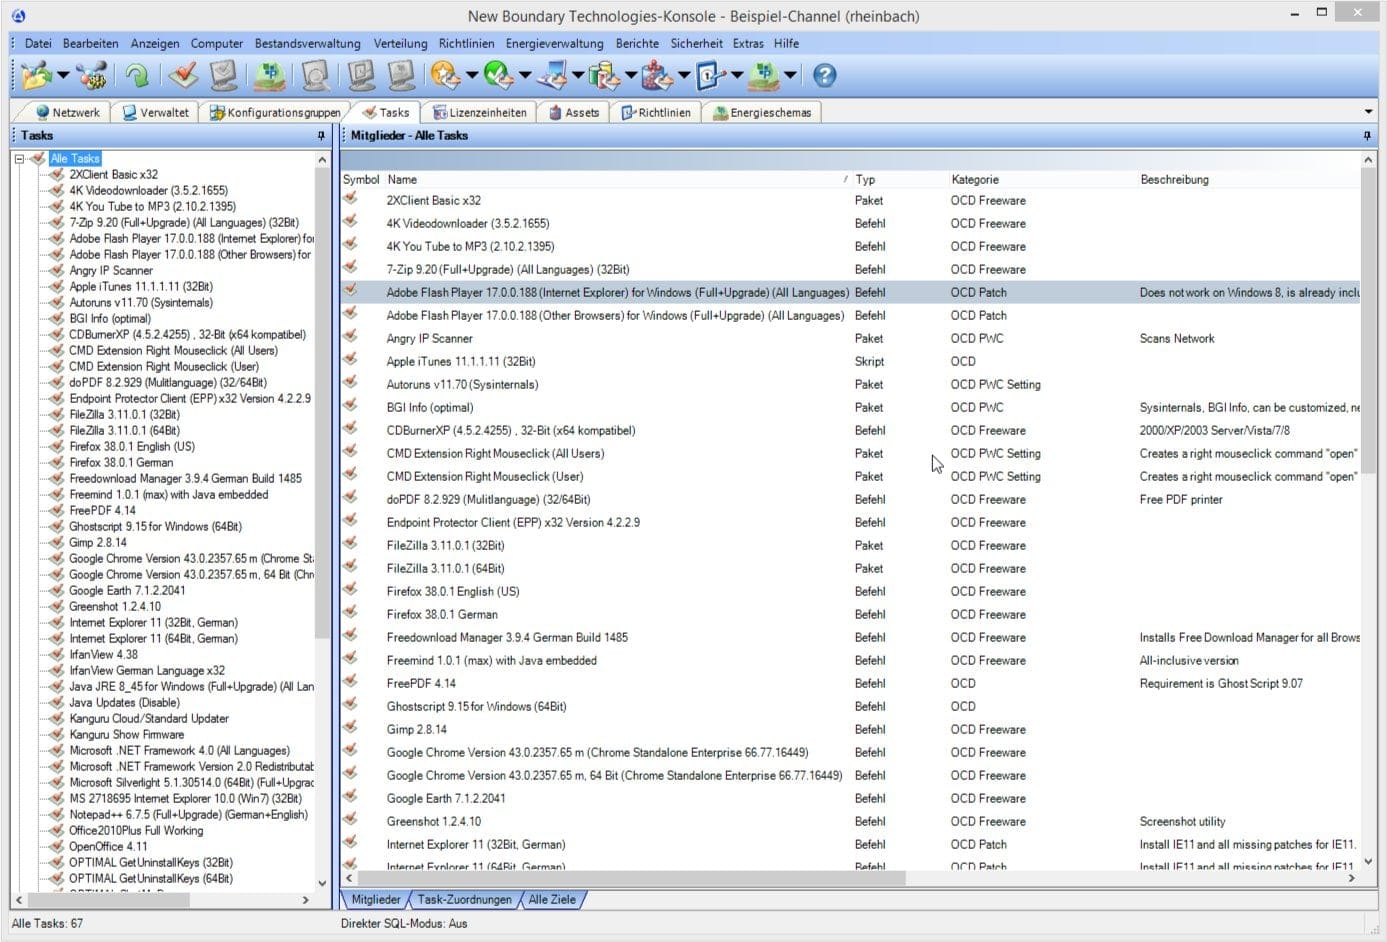Open the tab overflow chevron on the right
The width and height of the screenshot is (1387, 942).
pos(1370,112)
